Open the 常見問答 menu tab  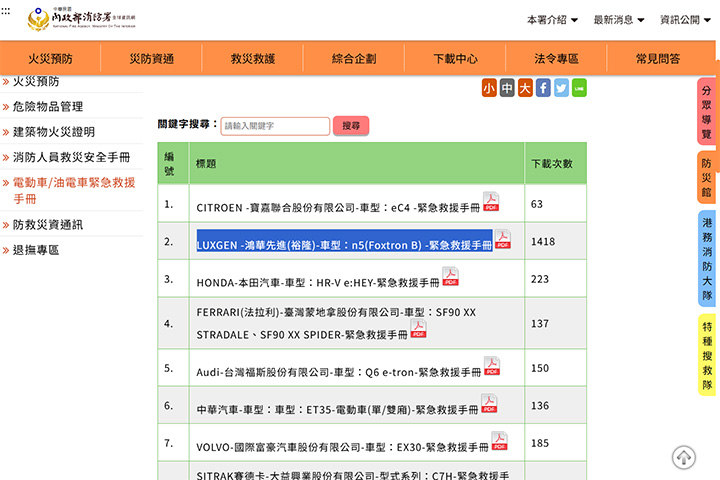coord(658,58)
